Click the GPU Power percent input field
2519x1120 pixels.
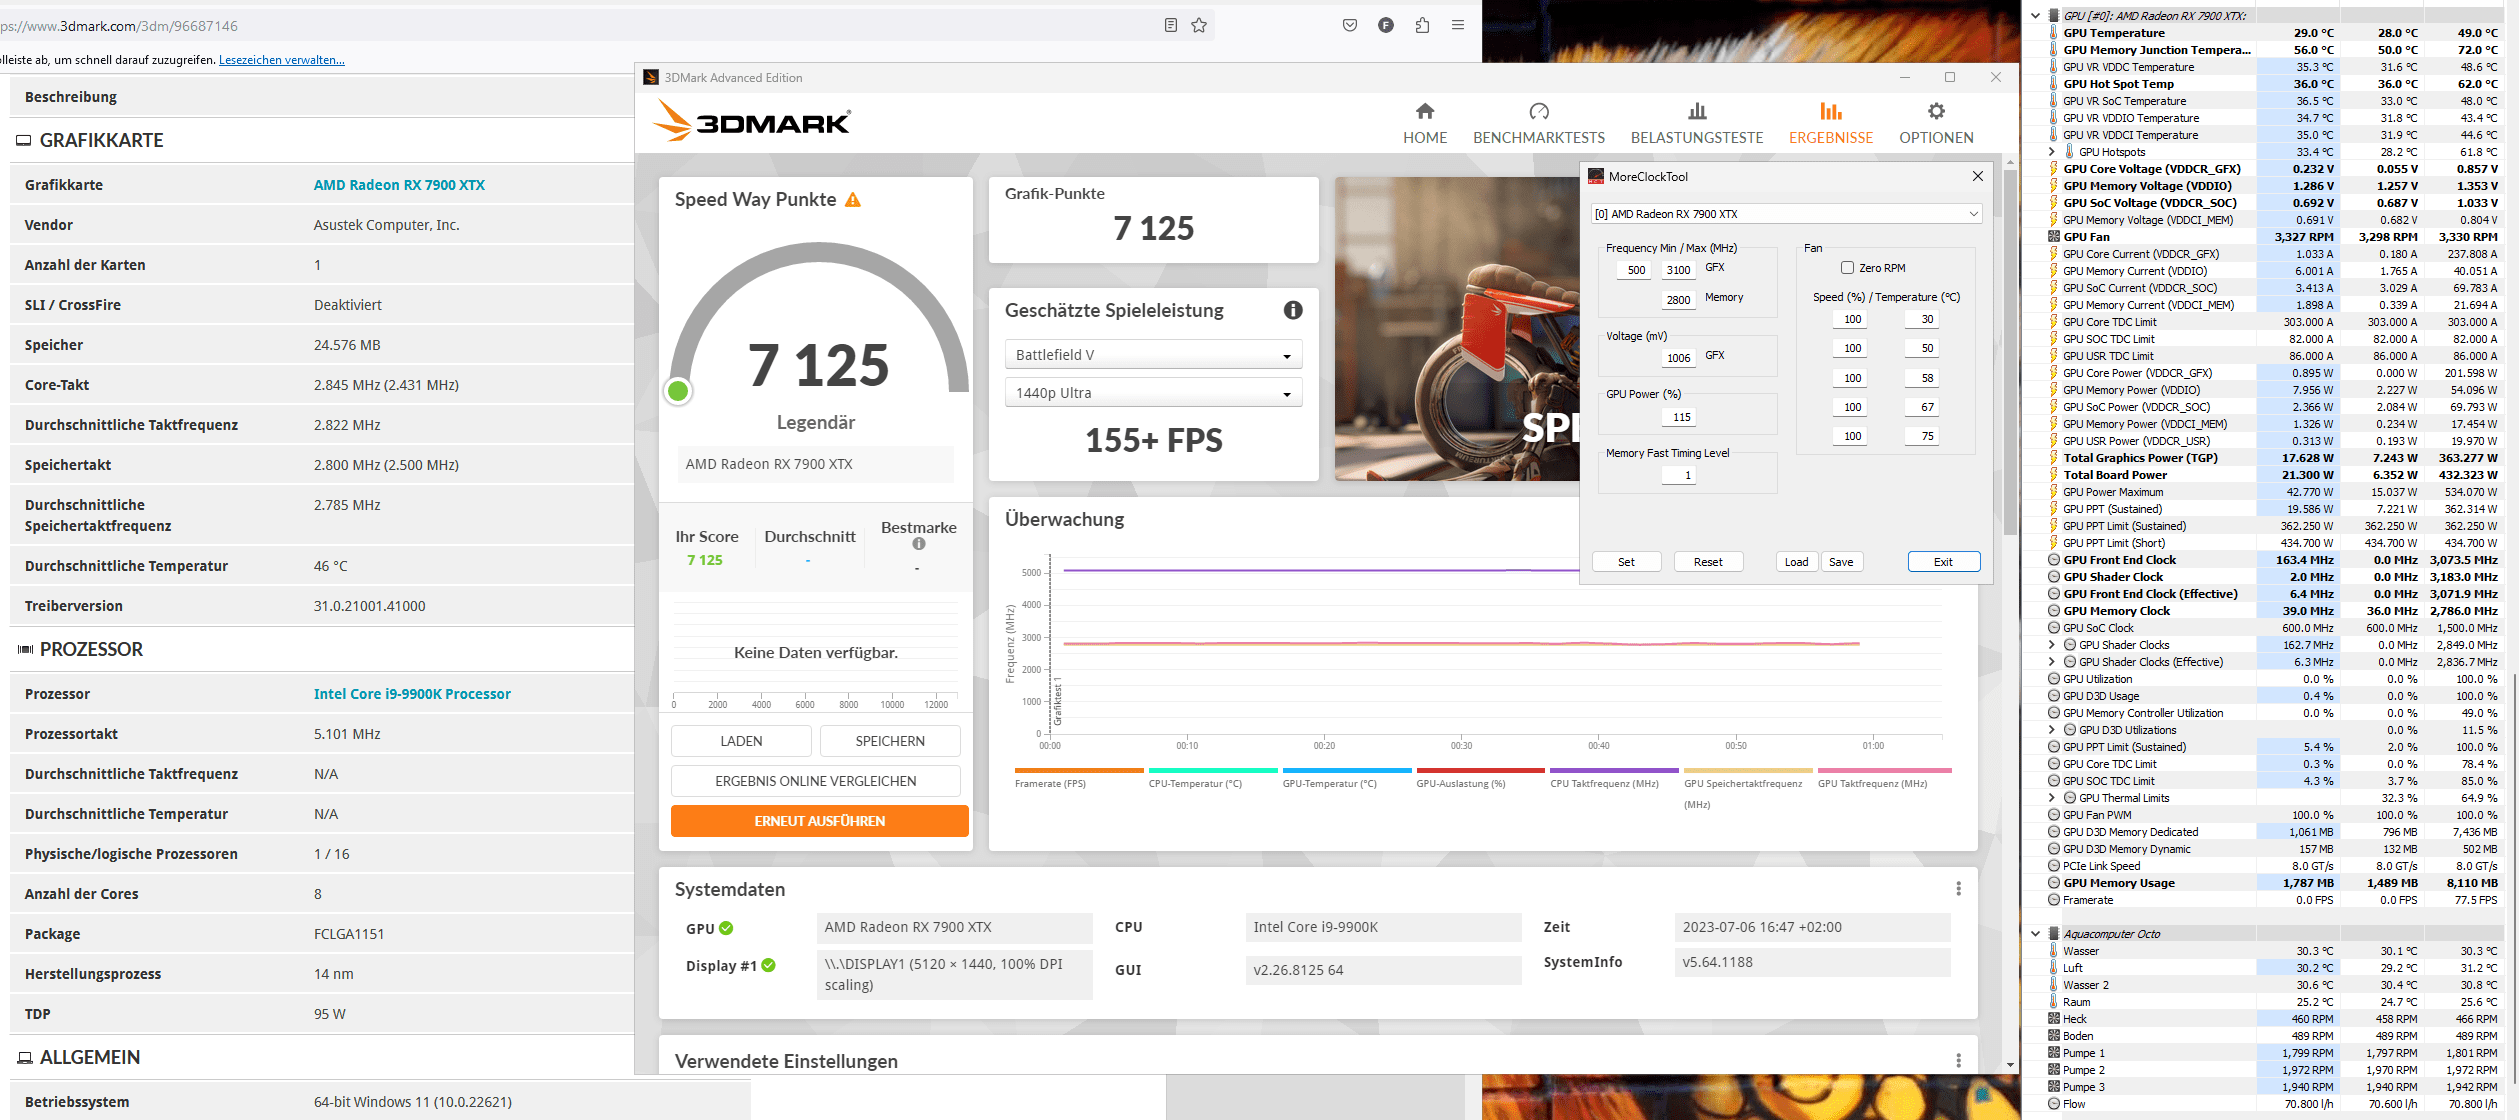coord(1681,417)
